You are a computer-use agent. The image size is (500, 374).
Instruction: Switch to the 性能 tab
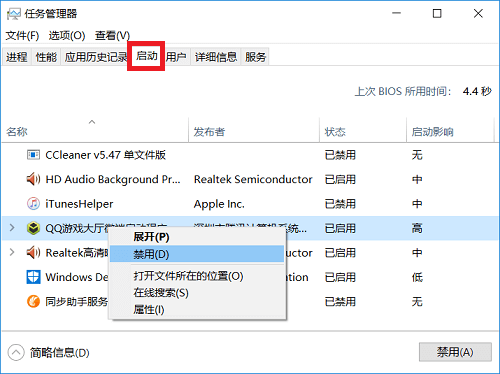pos(46,57)
